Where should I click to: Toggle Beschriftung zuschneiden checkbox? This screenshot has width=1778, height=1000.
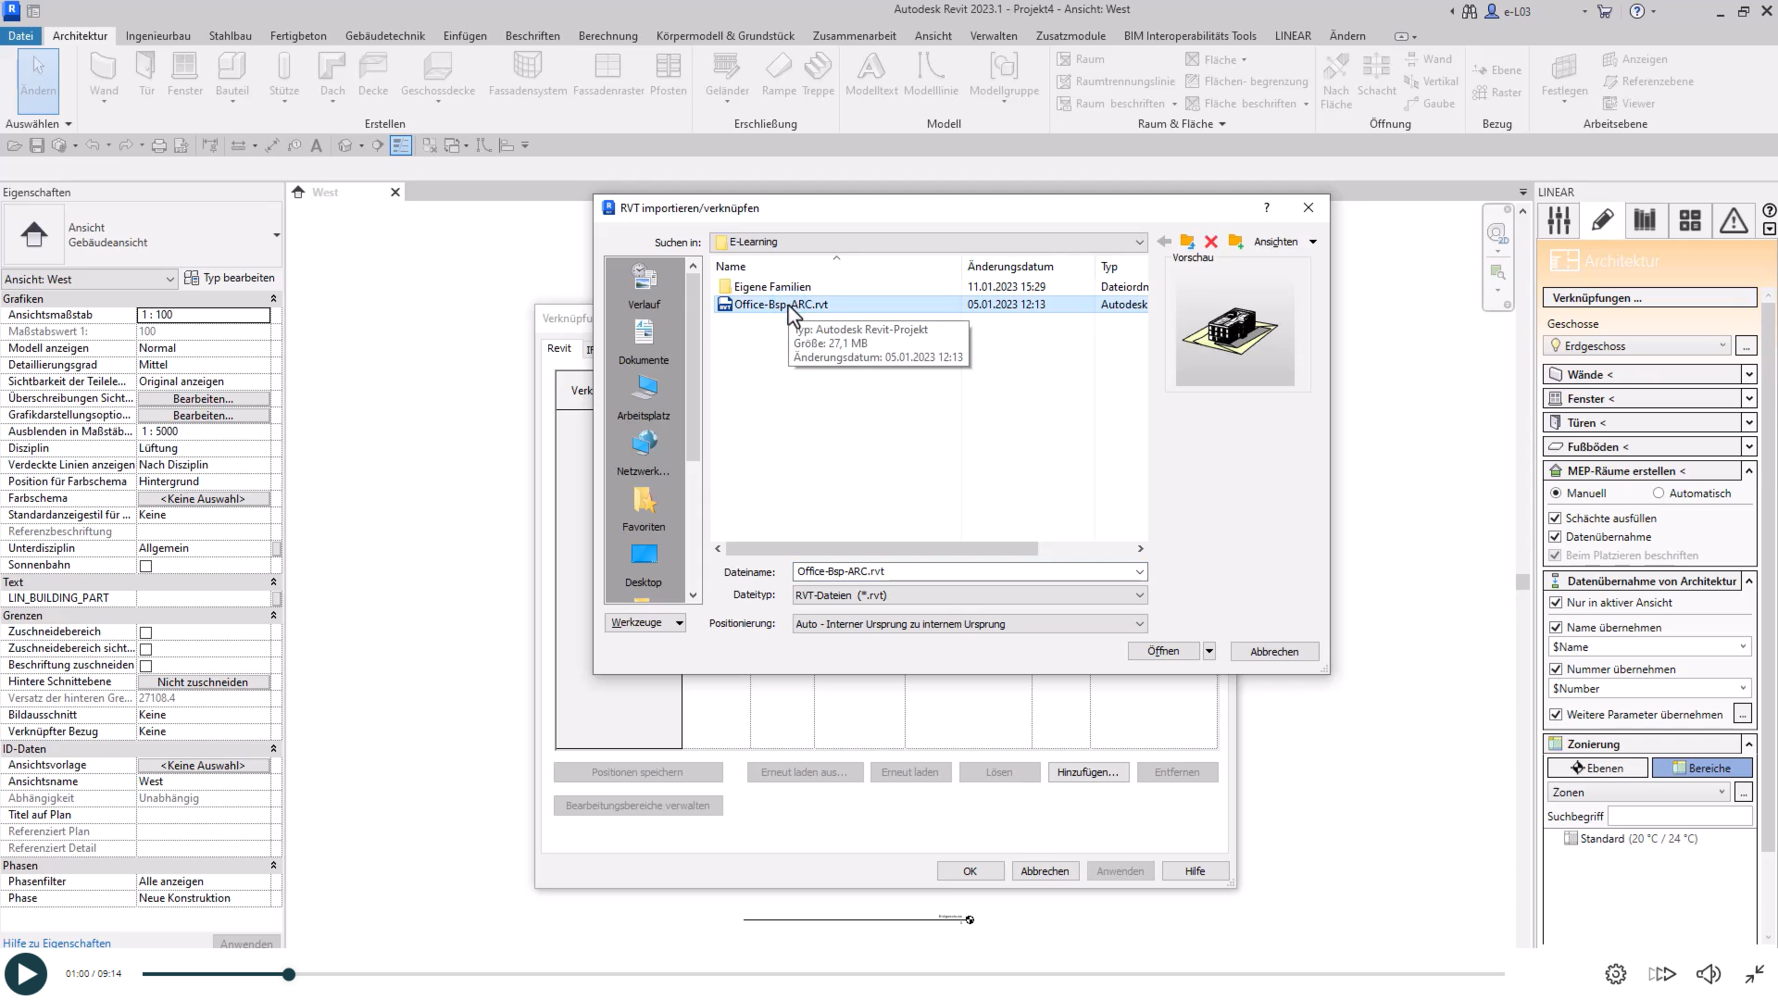point(146,666)
